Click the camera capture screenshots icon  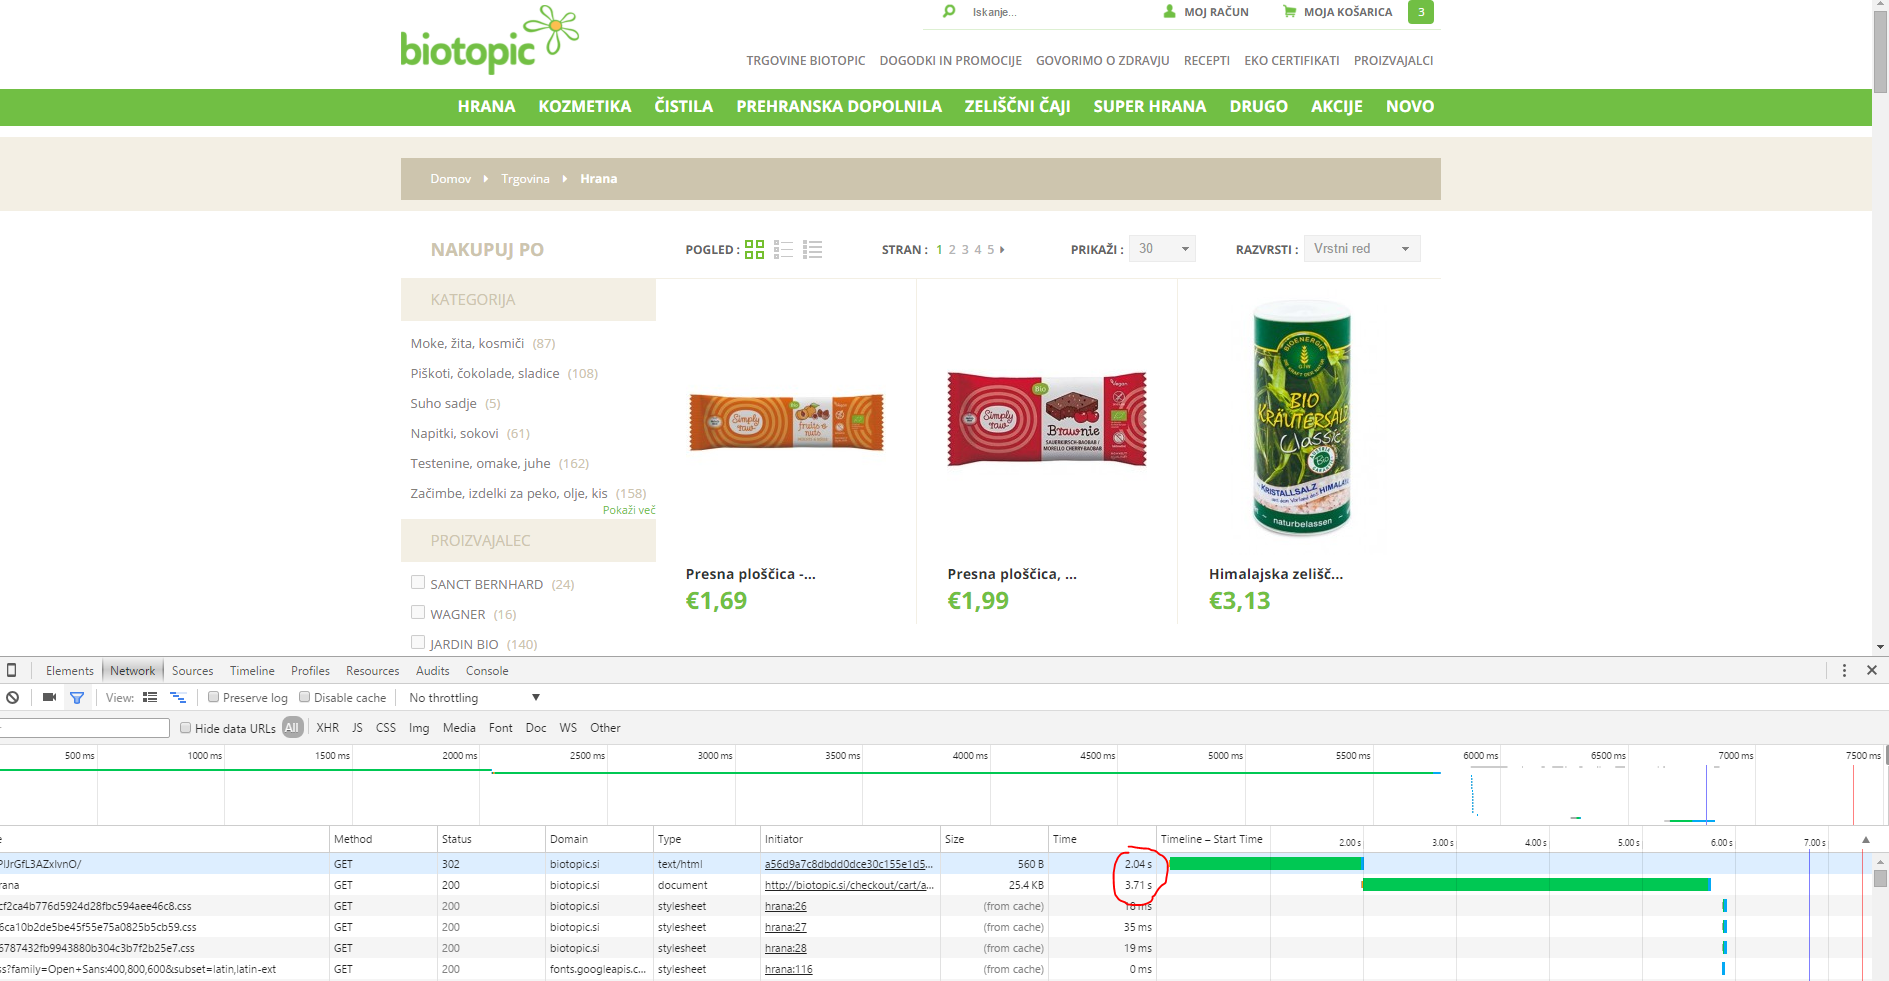coord(49,698)
